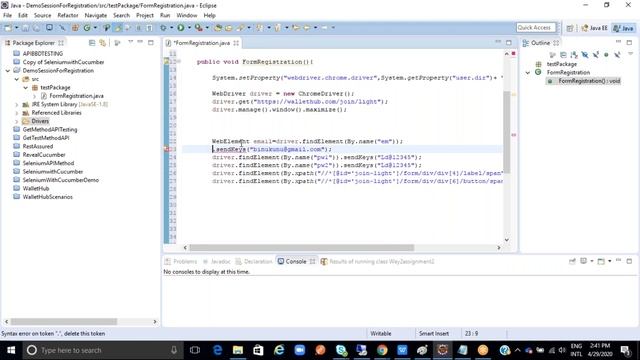This screenshot has height=360, width=640.
Task: Click the New Java Class green icon
Action: 87,28
